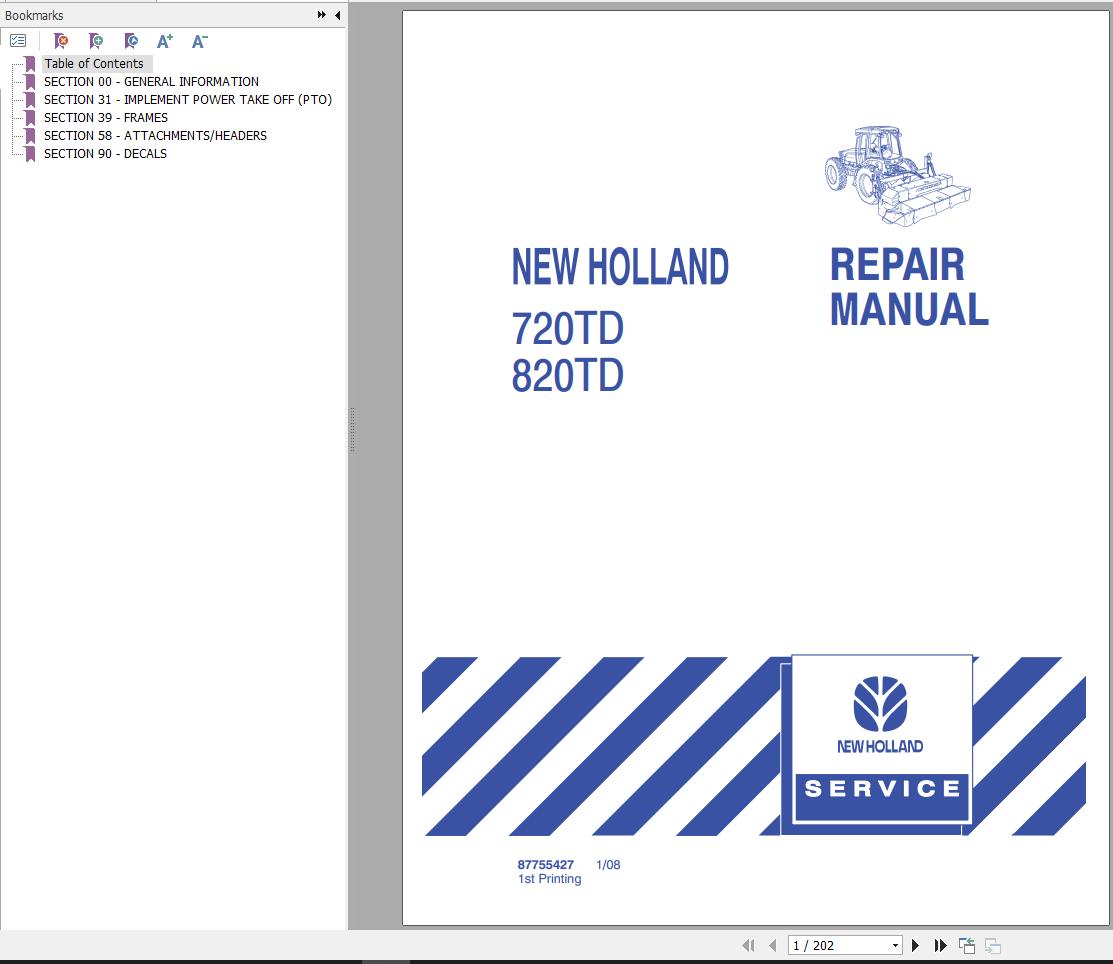The image size is (1113, 964).
Task: Click bookmark ribbon icon beside SECTION 39
Action: point(30,118)
